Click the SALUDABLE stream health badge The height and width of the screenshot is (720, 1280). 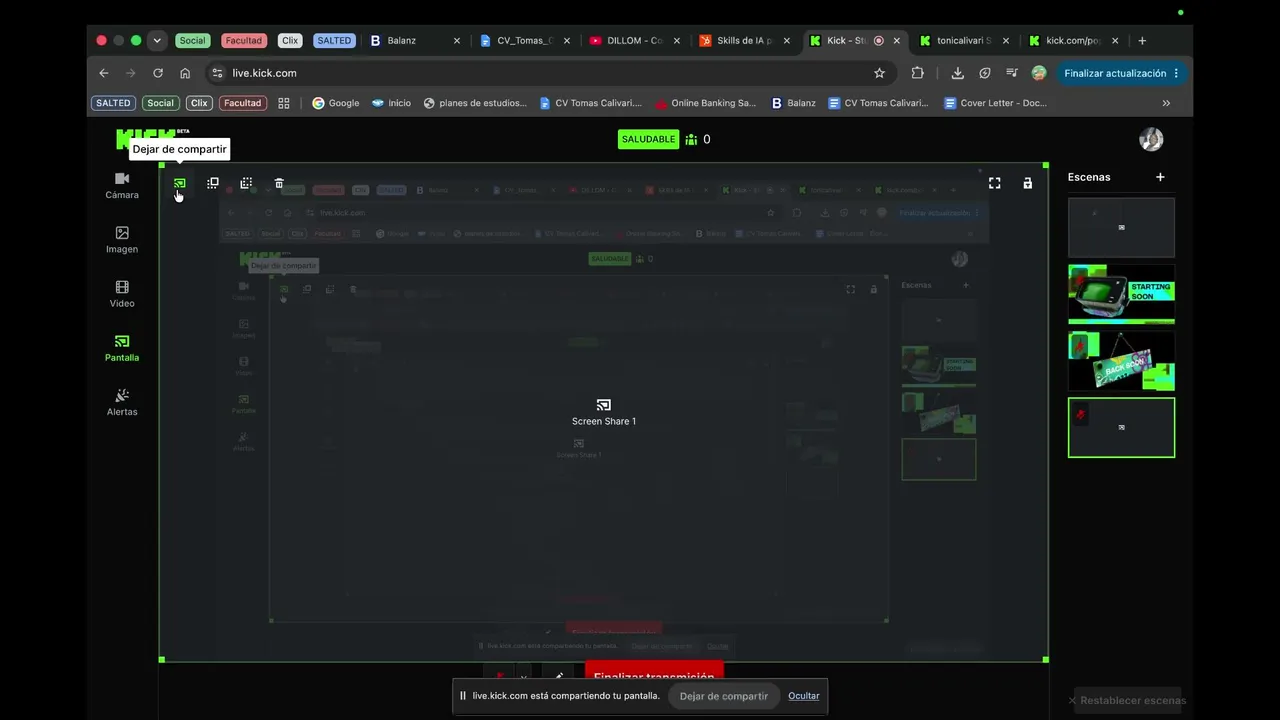click(x=648, y=139)
